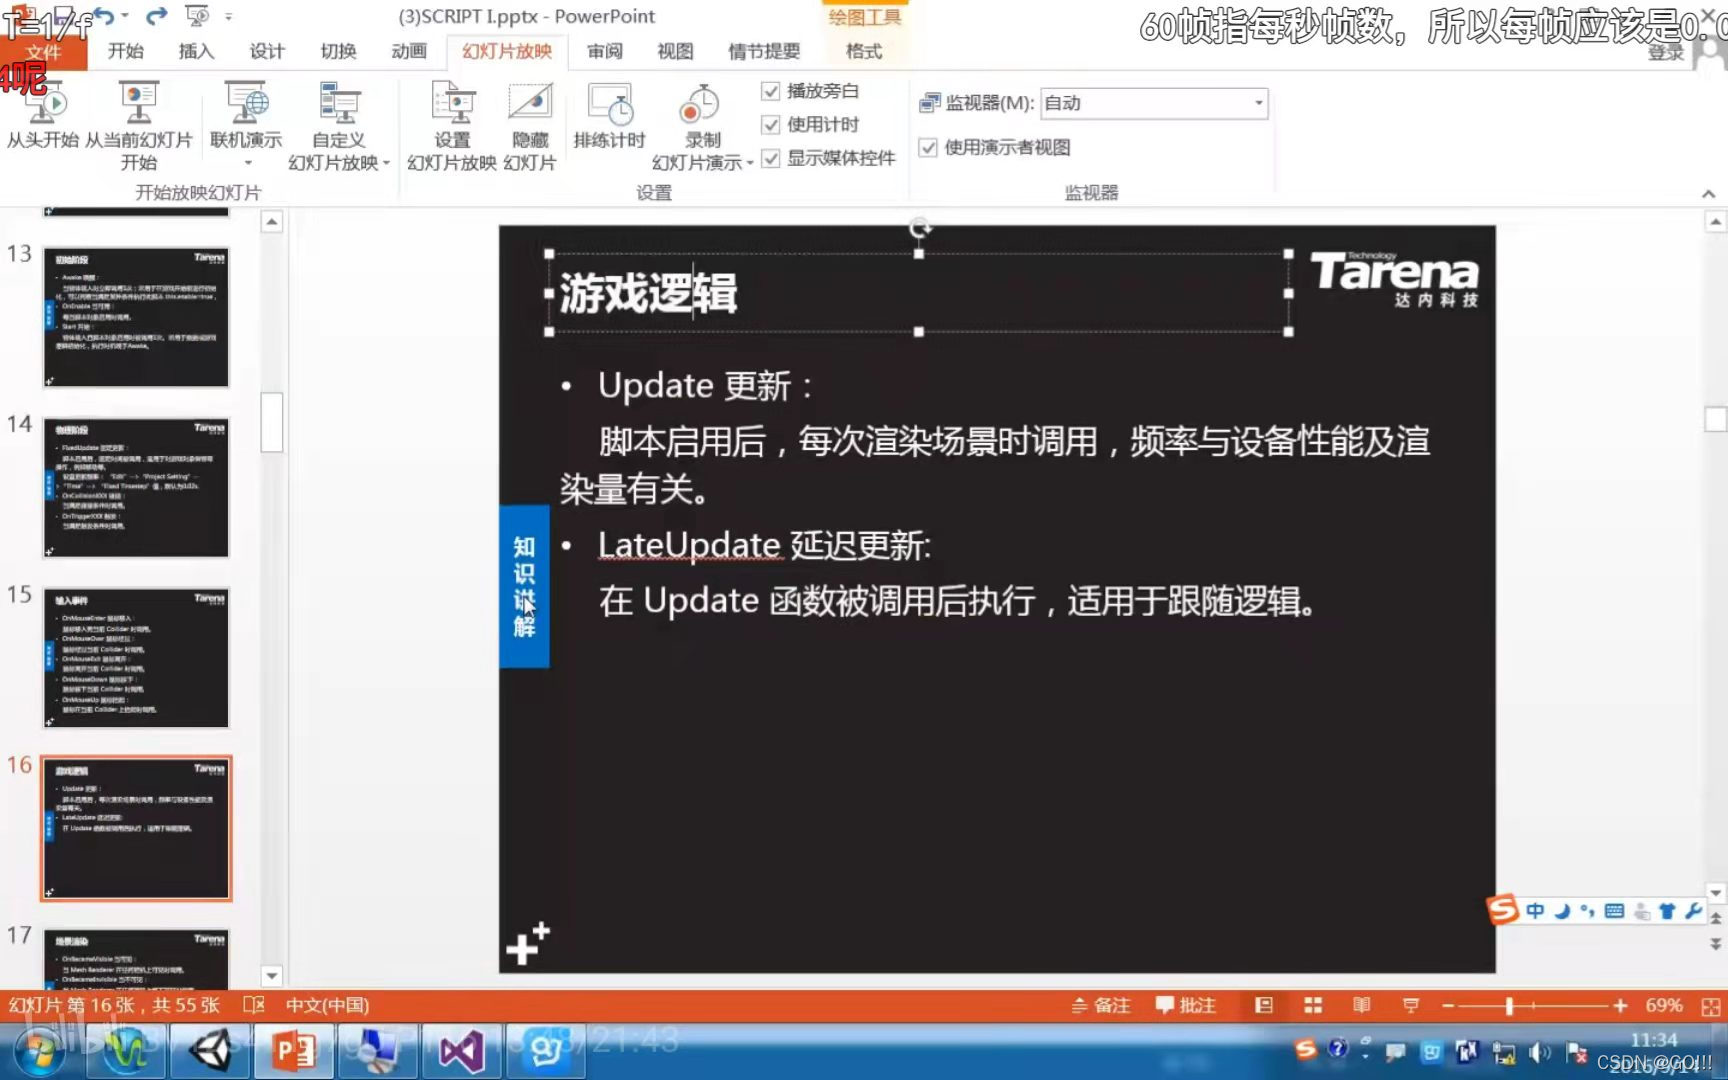Disable the Use Timings checkbox
This screenshot has height=1080, width=1728.
tap(771, 125)
